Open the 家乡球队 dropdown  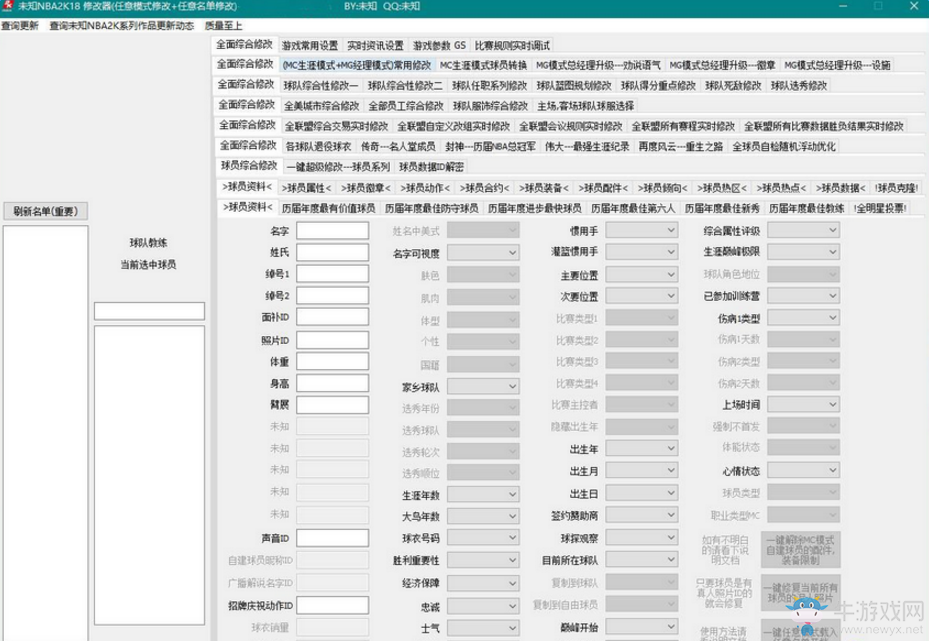(x=483, y=386)
